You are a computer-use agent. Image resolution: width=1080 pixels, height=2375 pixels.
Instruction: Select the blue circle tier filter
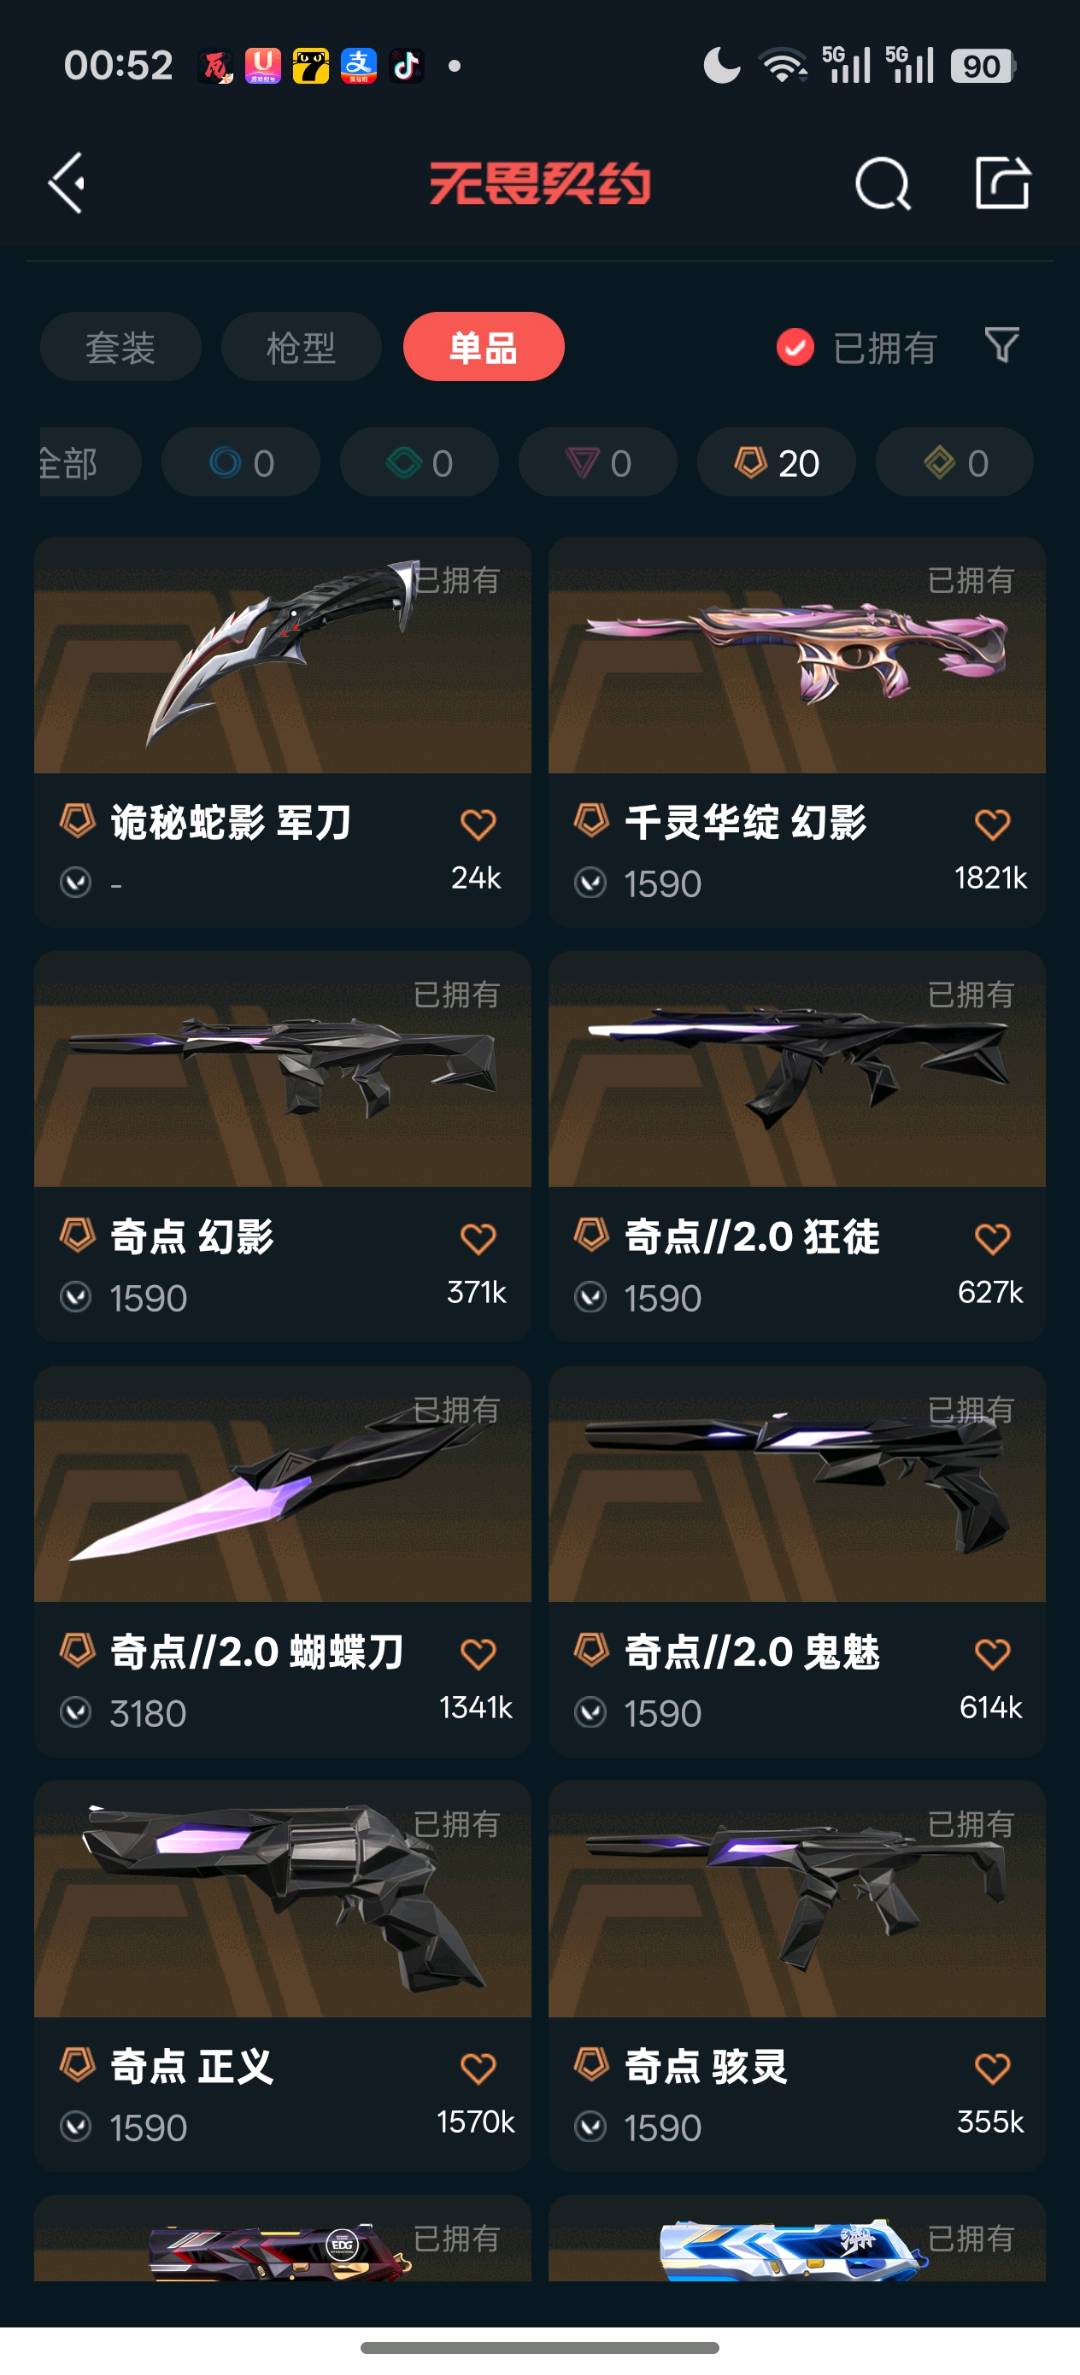pos(241,462)
